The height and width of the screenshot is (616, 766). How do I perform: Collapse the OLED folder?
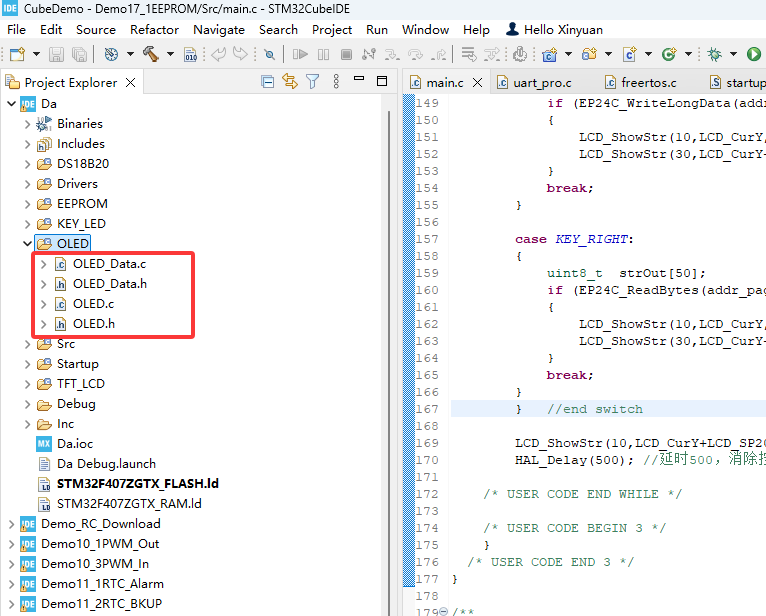pos(27,243)
